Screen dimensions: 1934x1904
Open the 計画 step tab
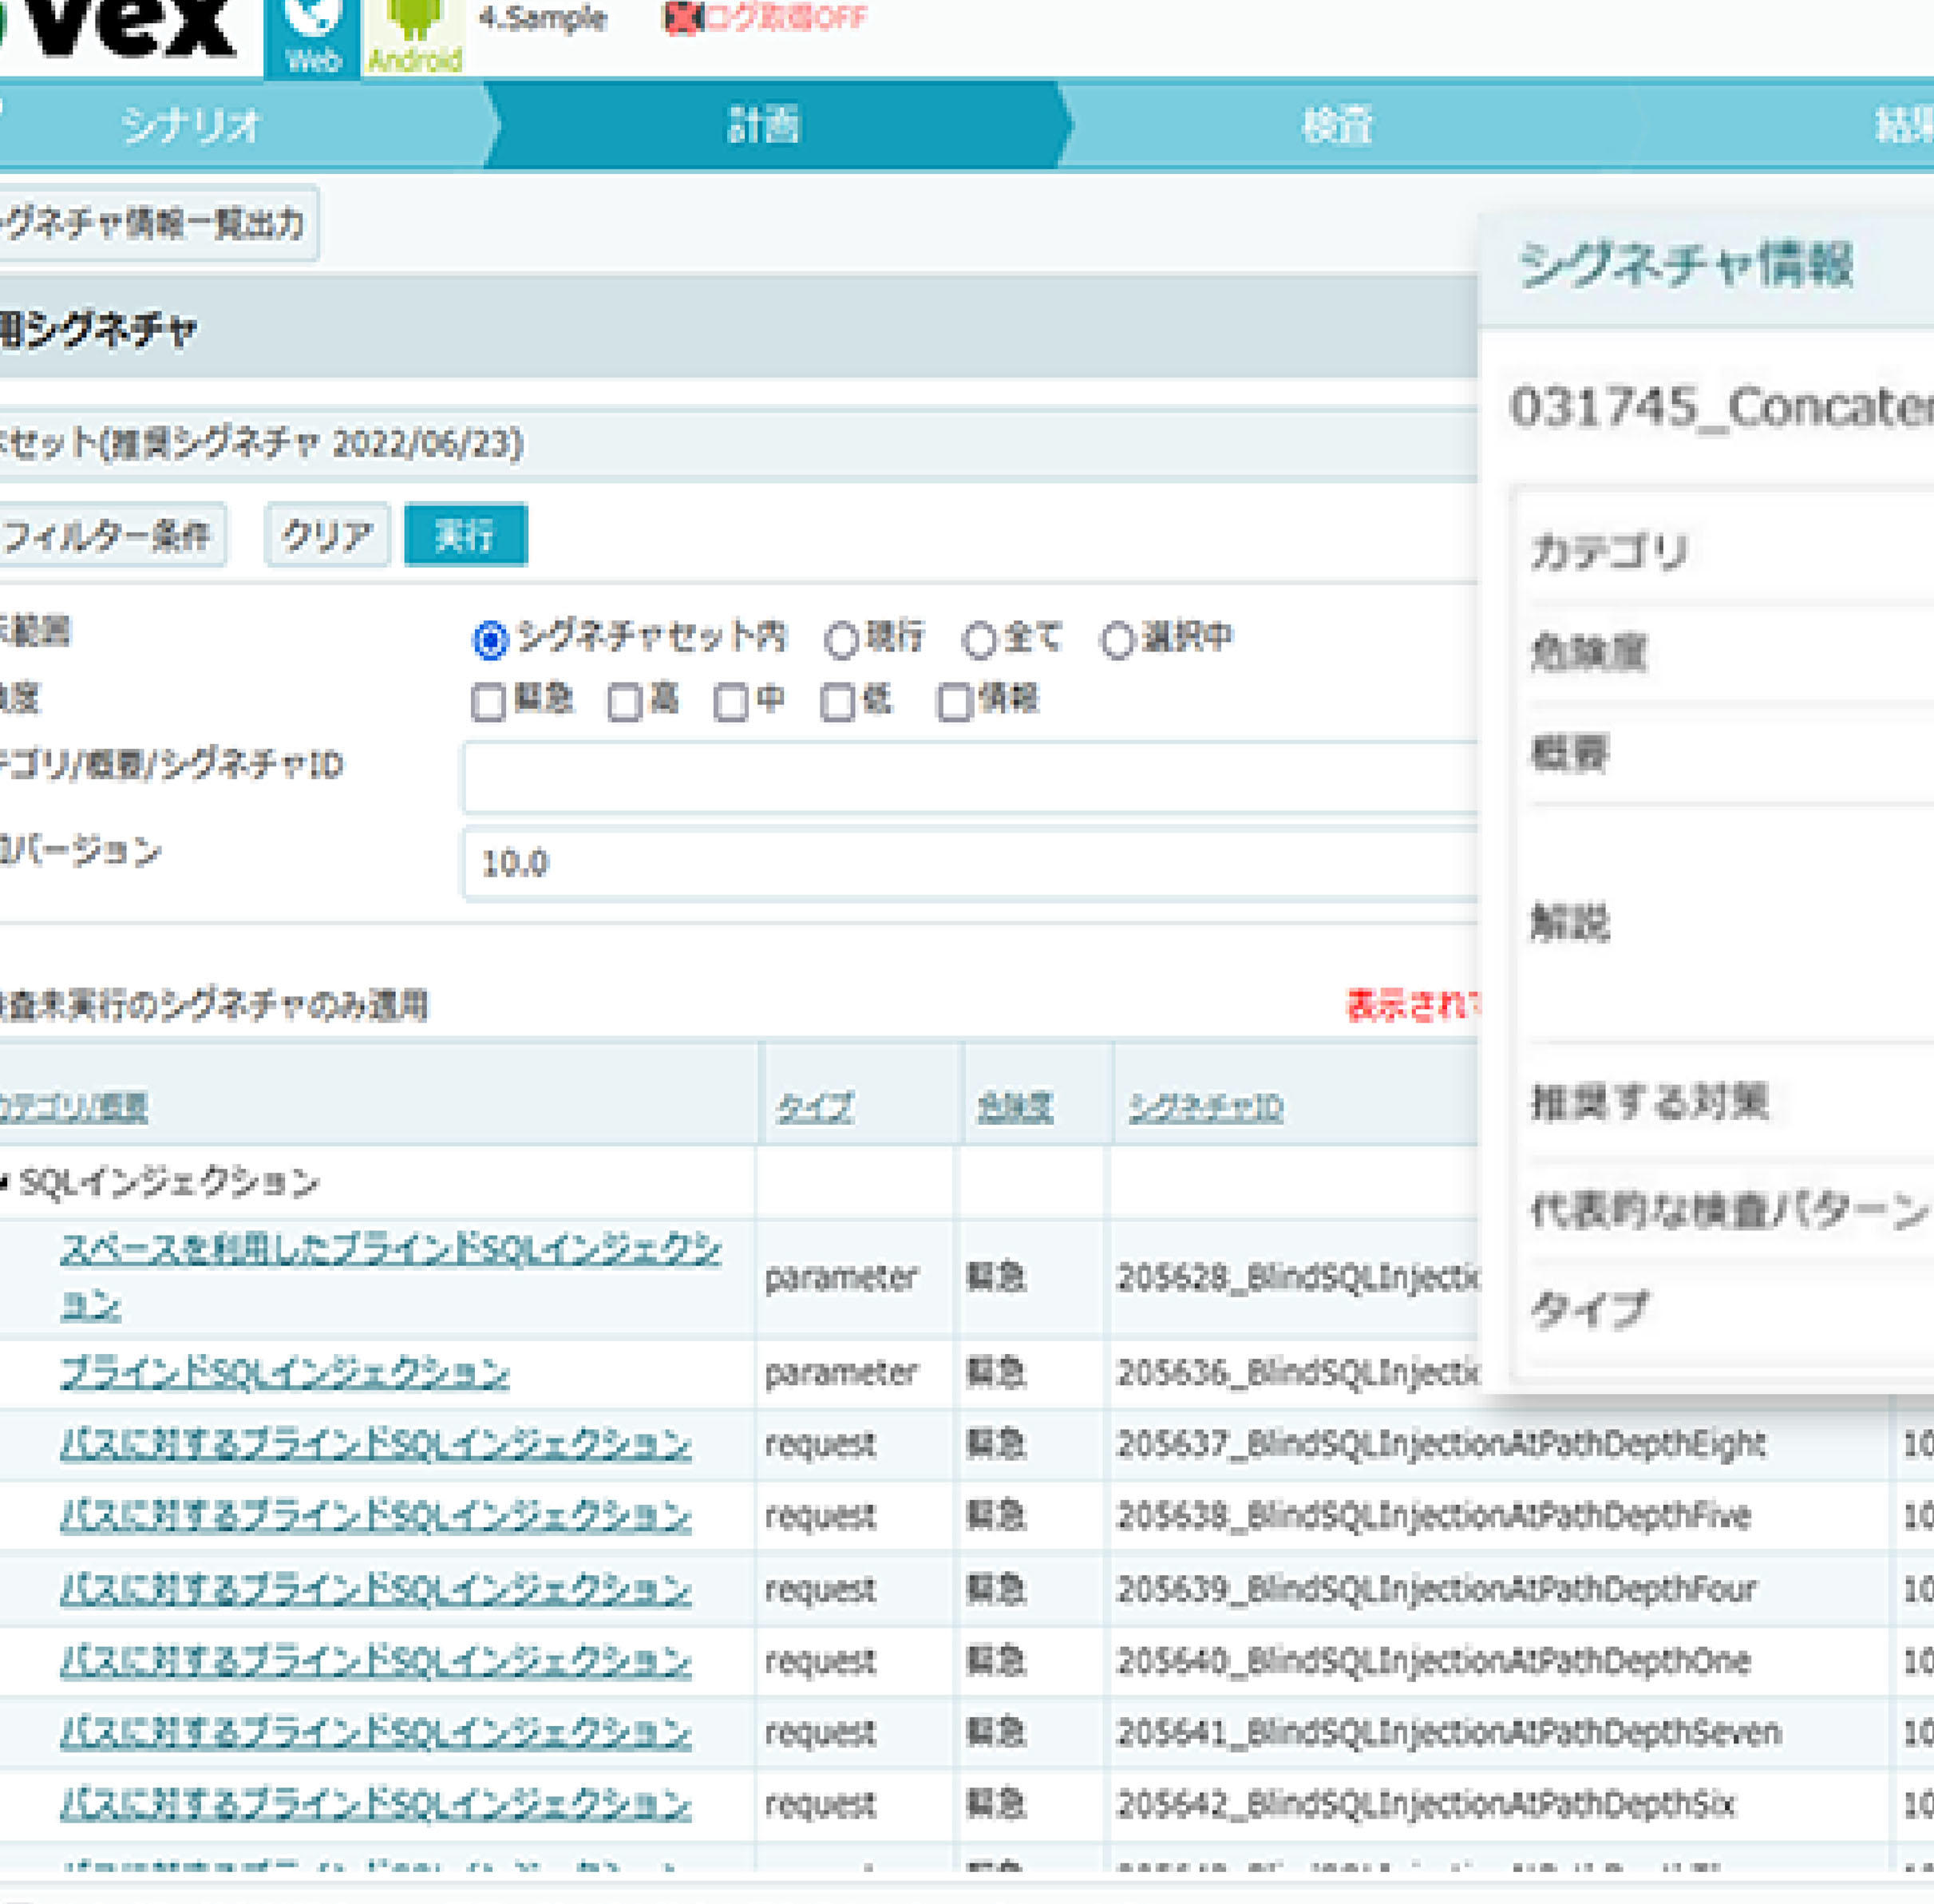pyautogui.click(x=765, y=125)
